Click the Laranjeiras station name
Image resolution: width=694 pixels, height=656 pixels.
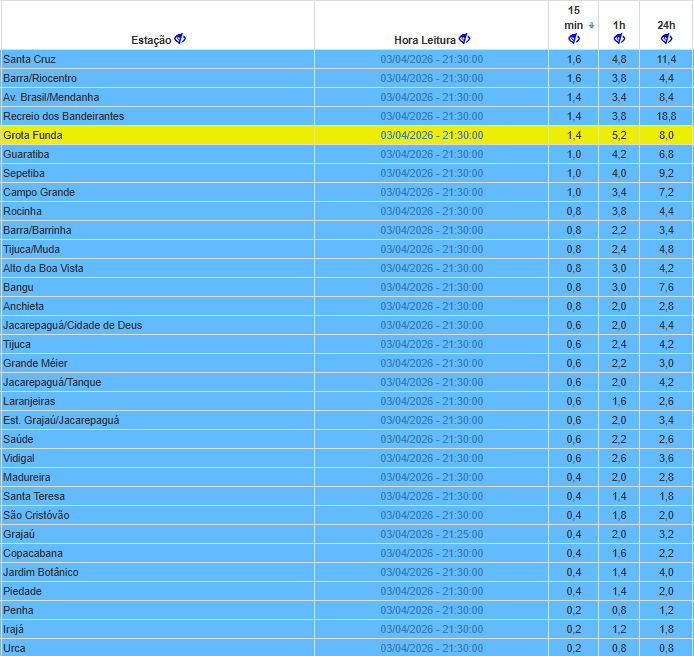pos(29,401)
